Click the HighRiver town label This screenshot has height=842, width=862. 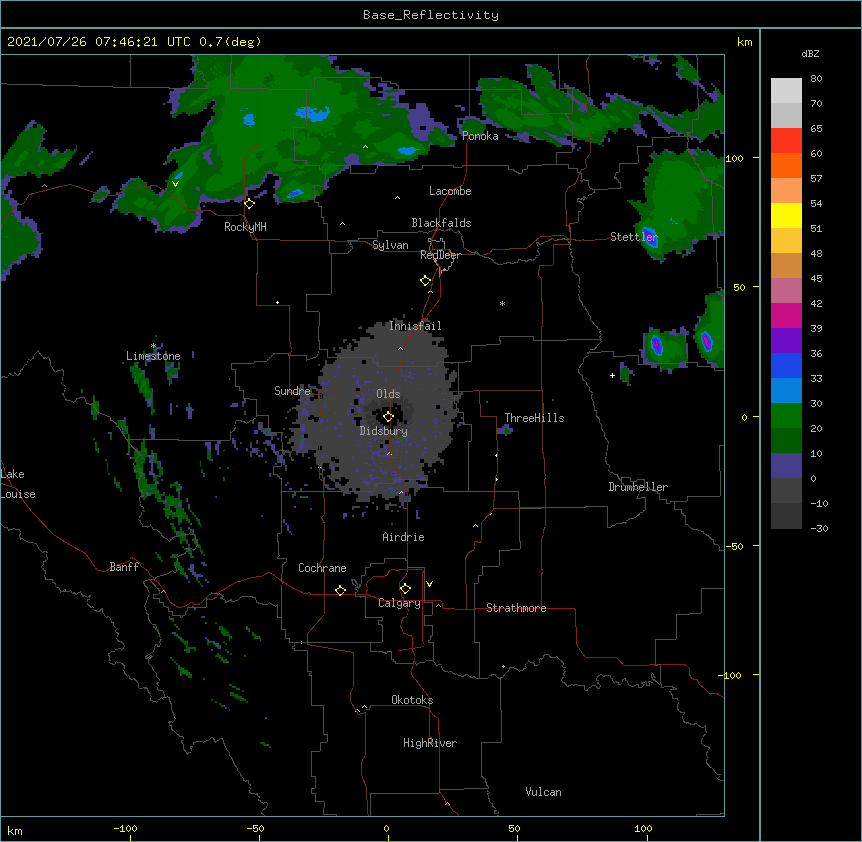click(430, 743)
